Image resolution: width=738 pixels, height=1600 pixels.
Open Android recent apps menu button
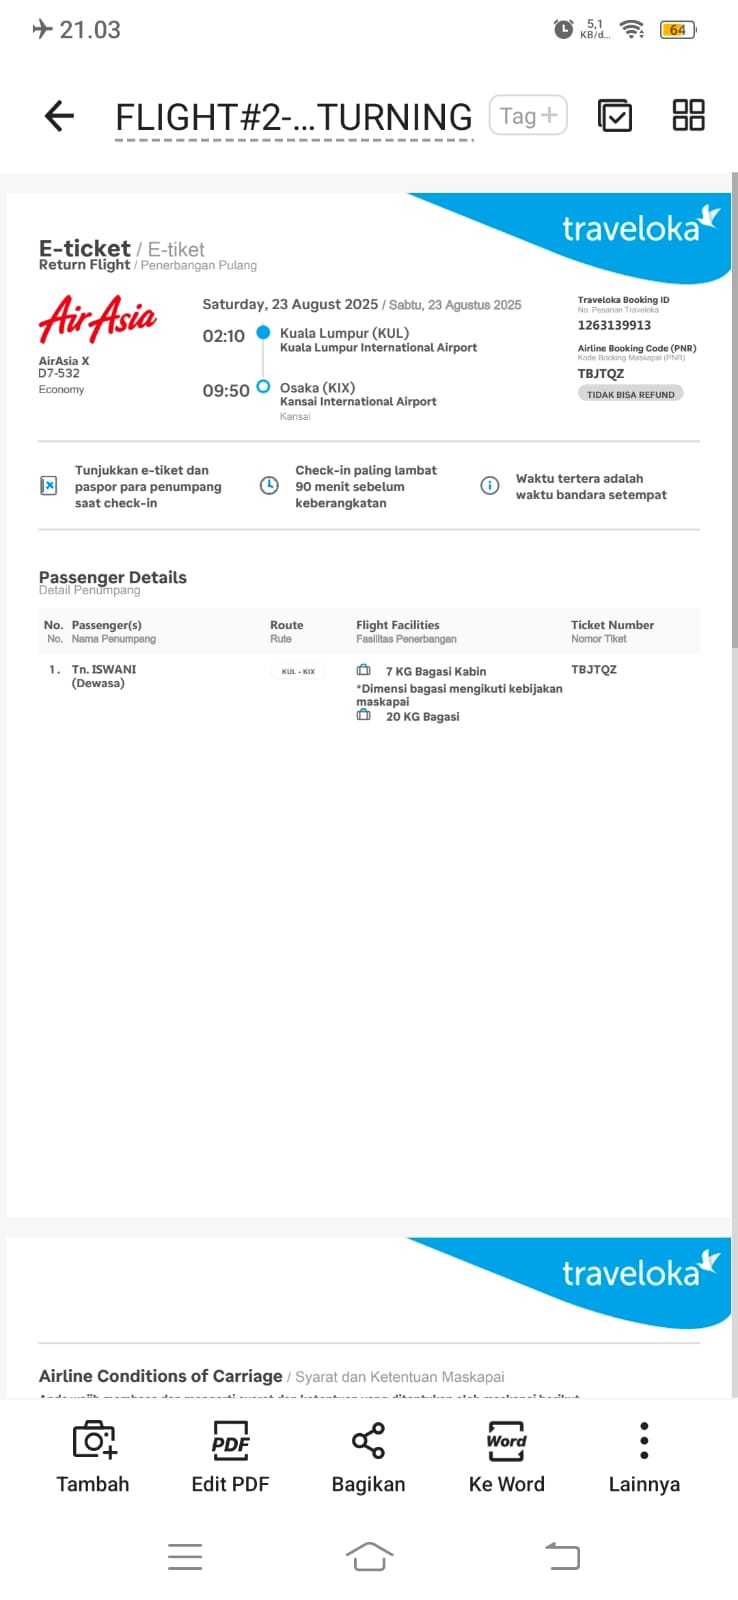tap(185, 1556)
